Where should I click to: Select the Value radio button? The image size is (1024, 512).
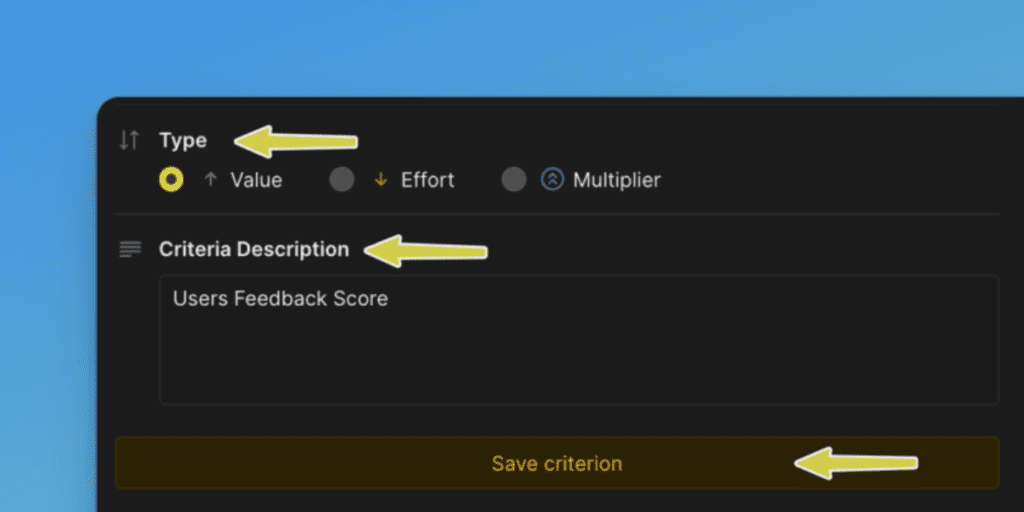(171, 180)
